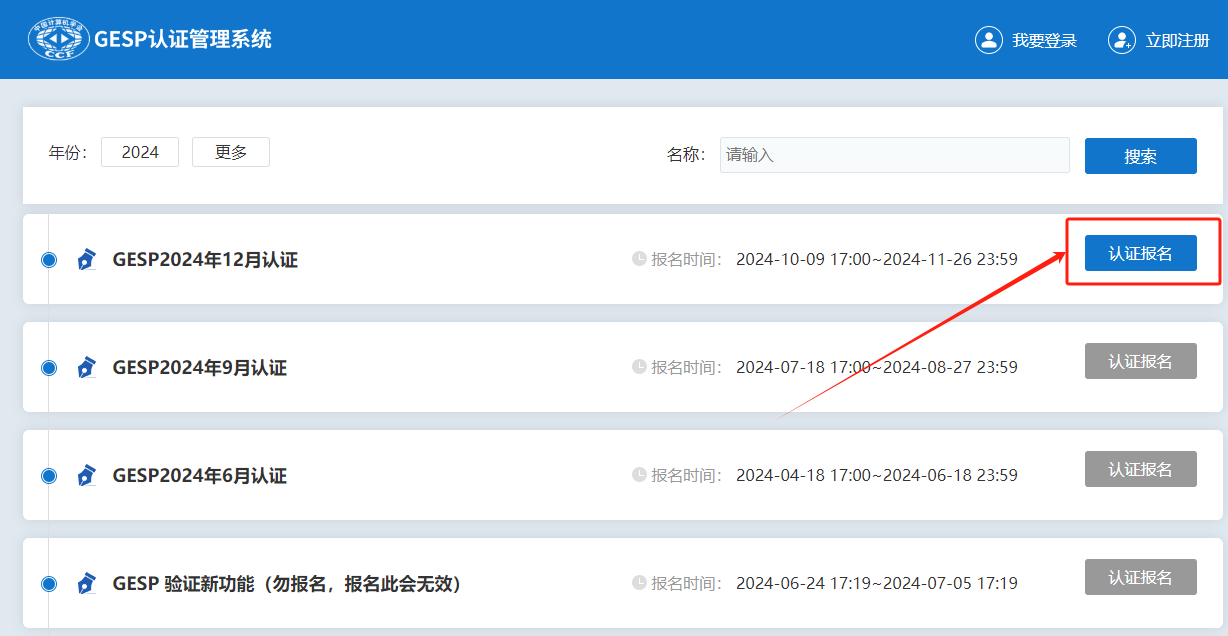Click the 报名时间: label in the 6月认证 row
The width and height of the screenshot is (1228, 636).
687,476
